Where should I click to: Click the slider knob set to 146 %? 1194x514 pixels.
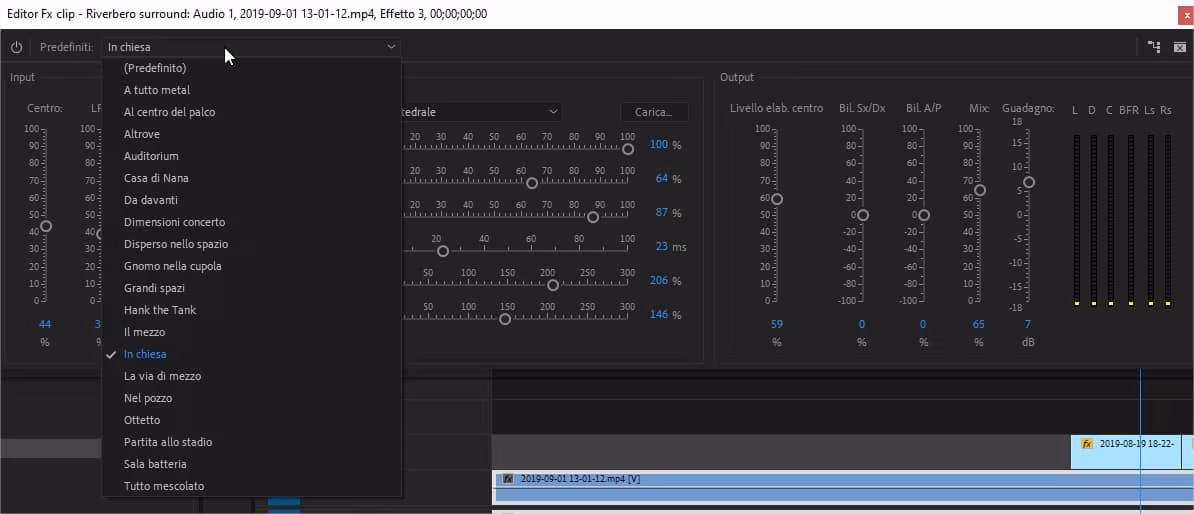point(505,319)
